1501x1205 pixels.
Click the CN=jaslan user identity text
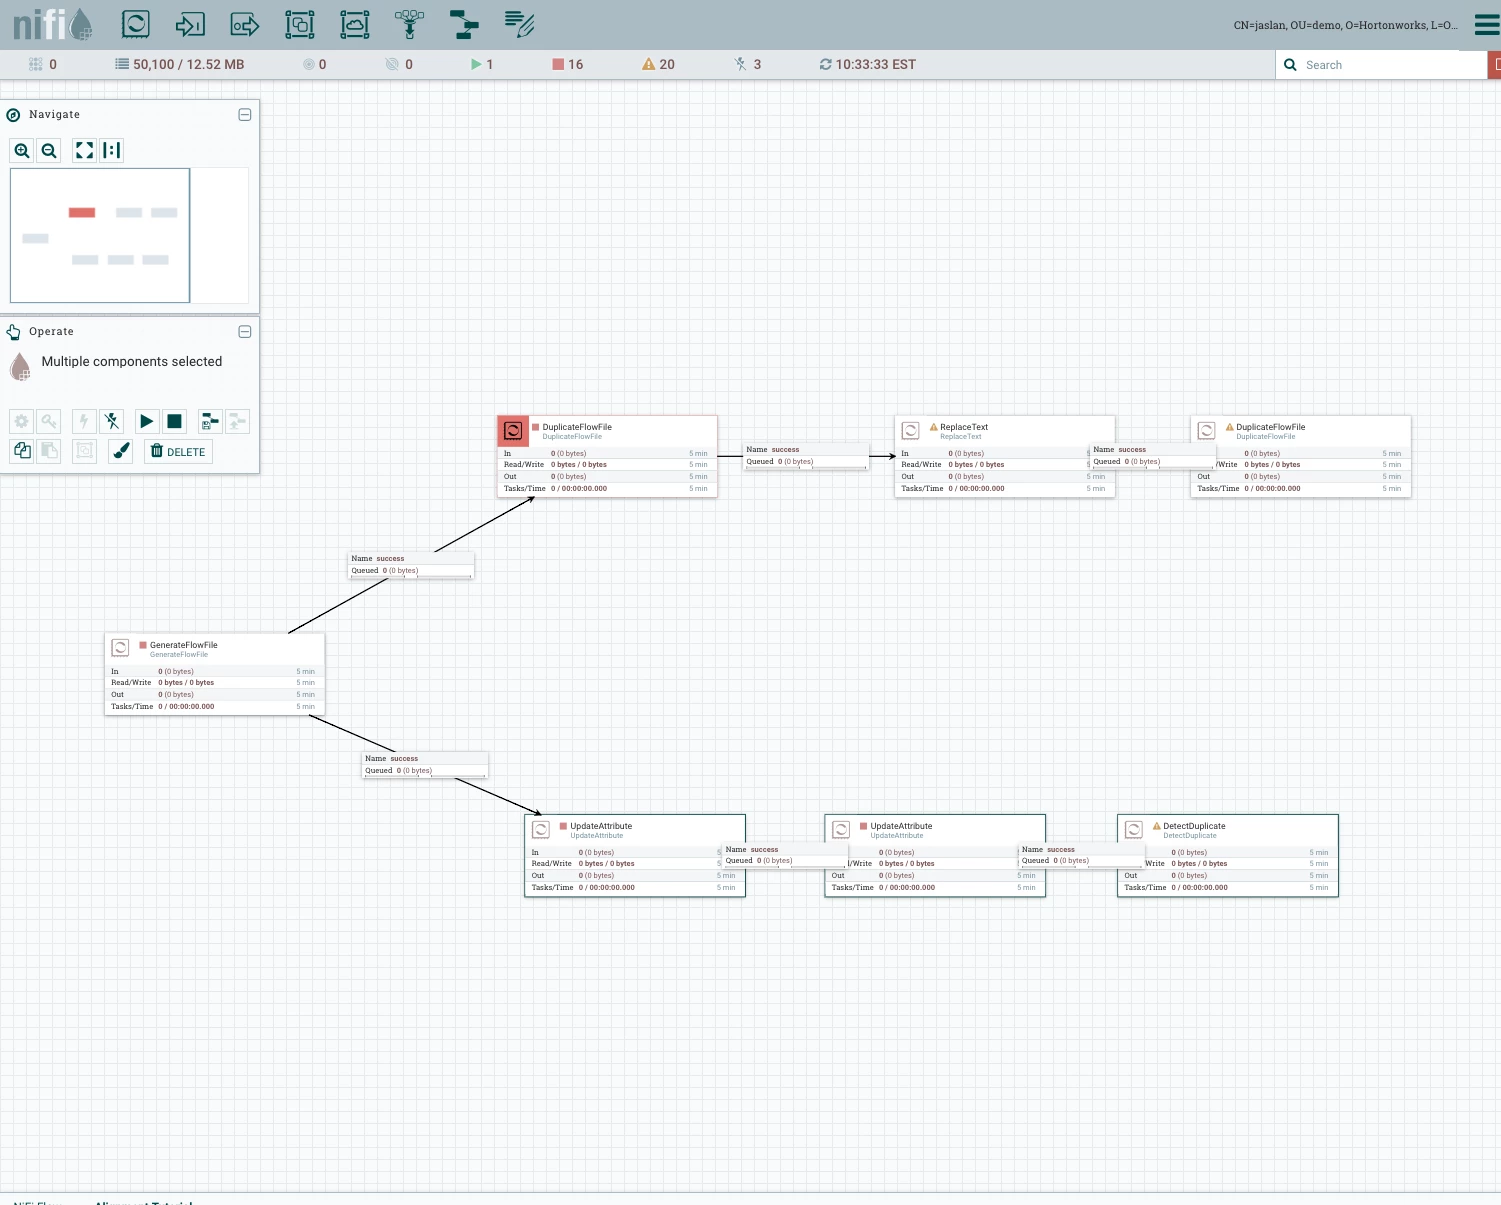coord(1345,25)
